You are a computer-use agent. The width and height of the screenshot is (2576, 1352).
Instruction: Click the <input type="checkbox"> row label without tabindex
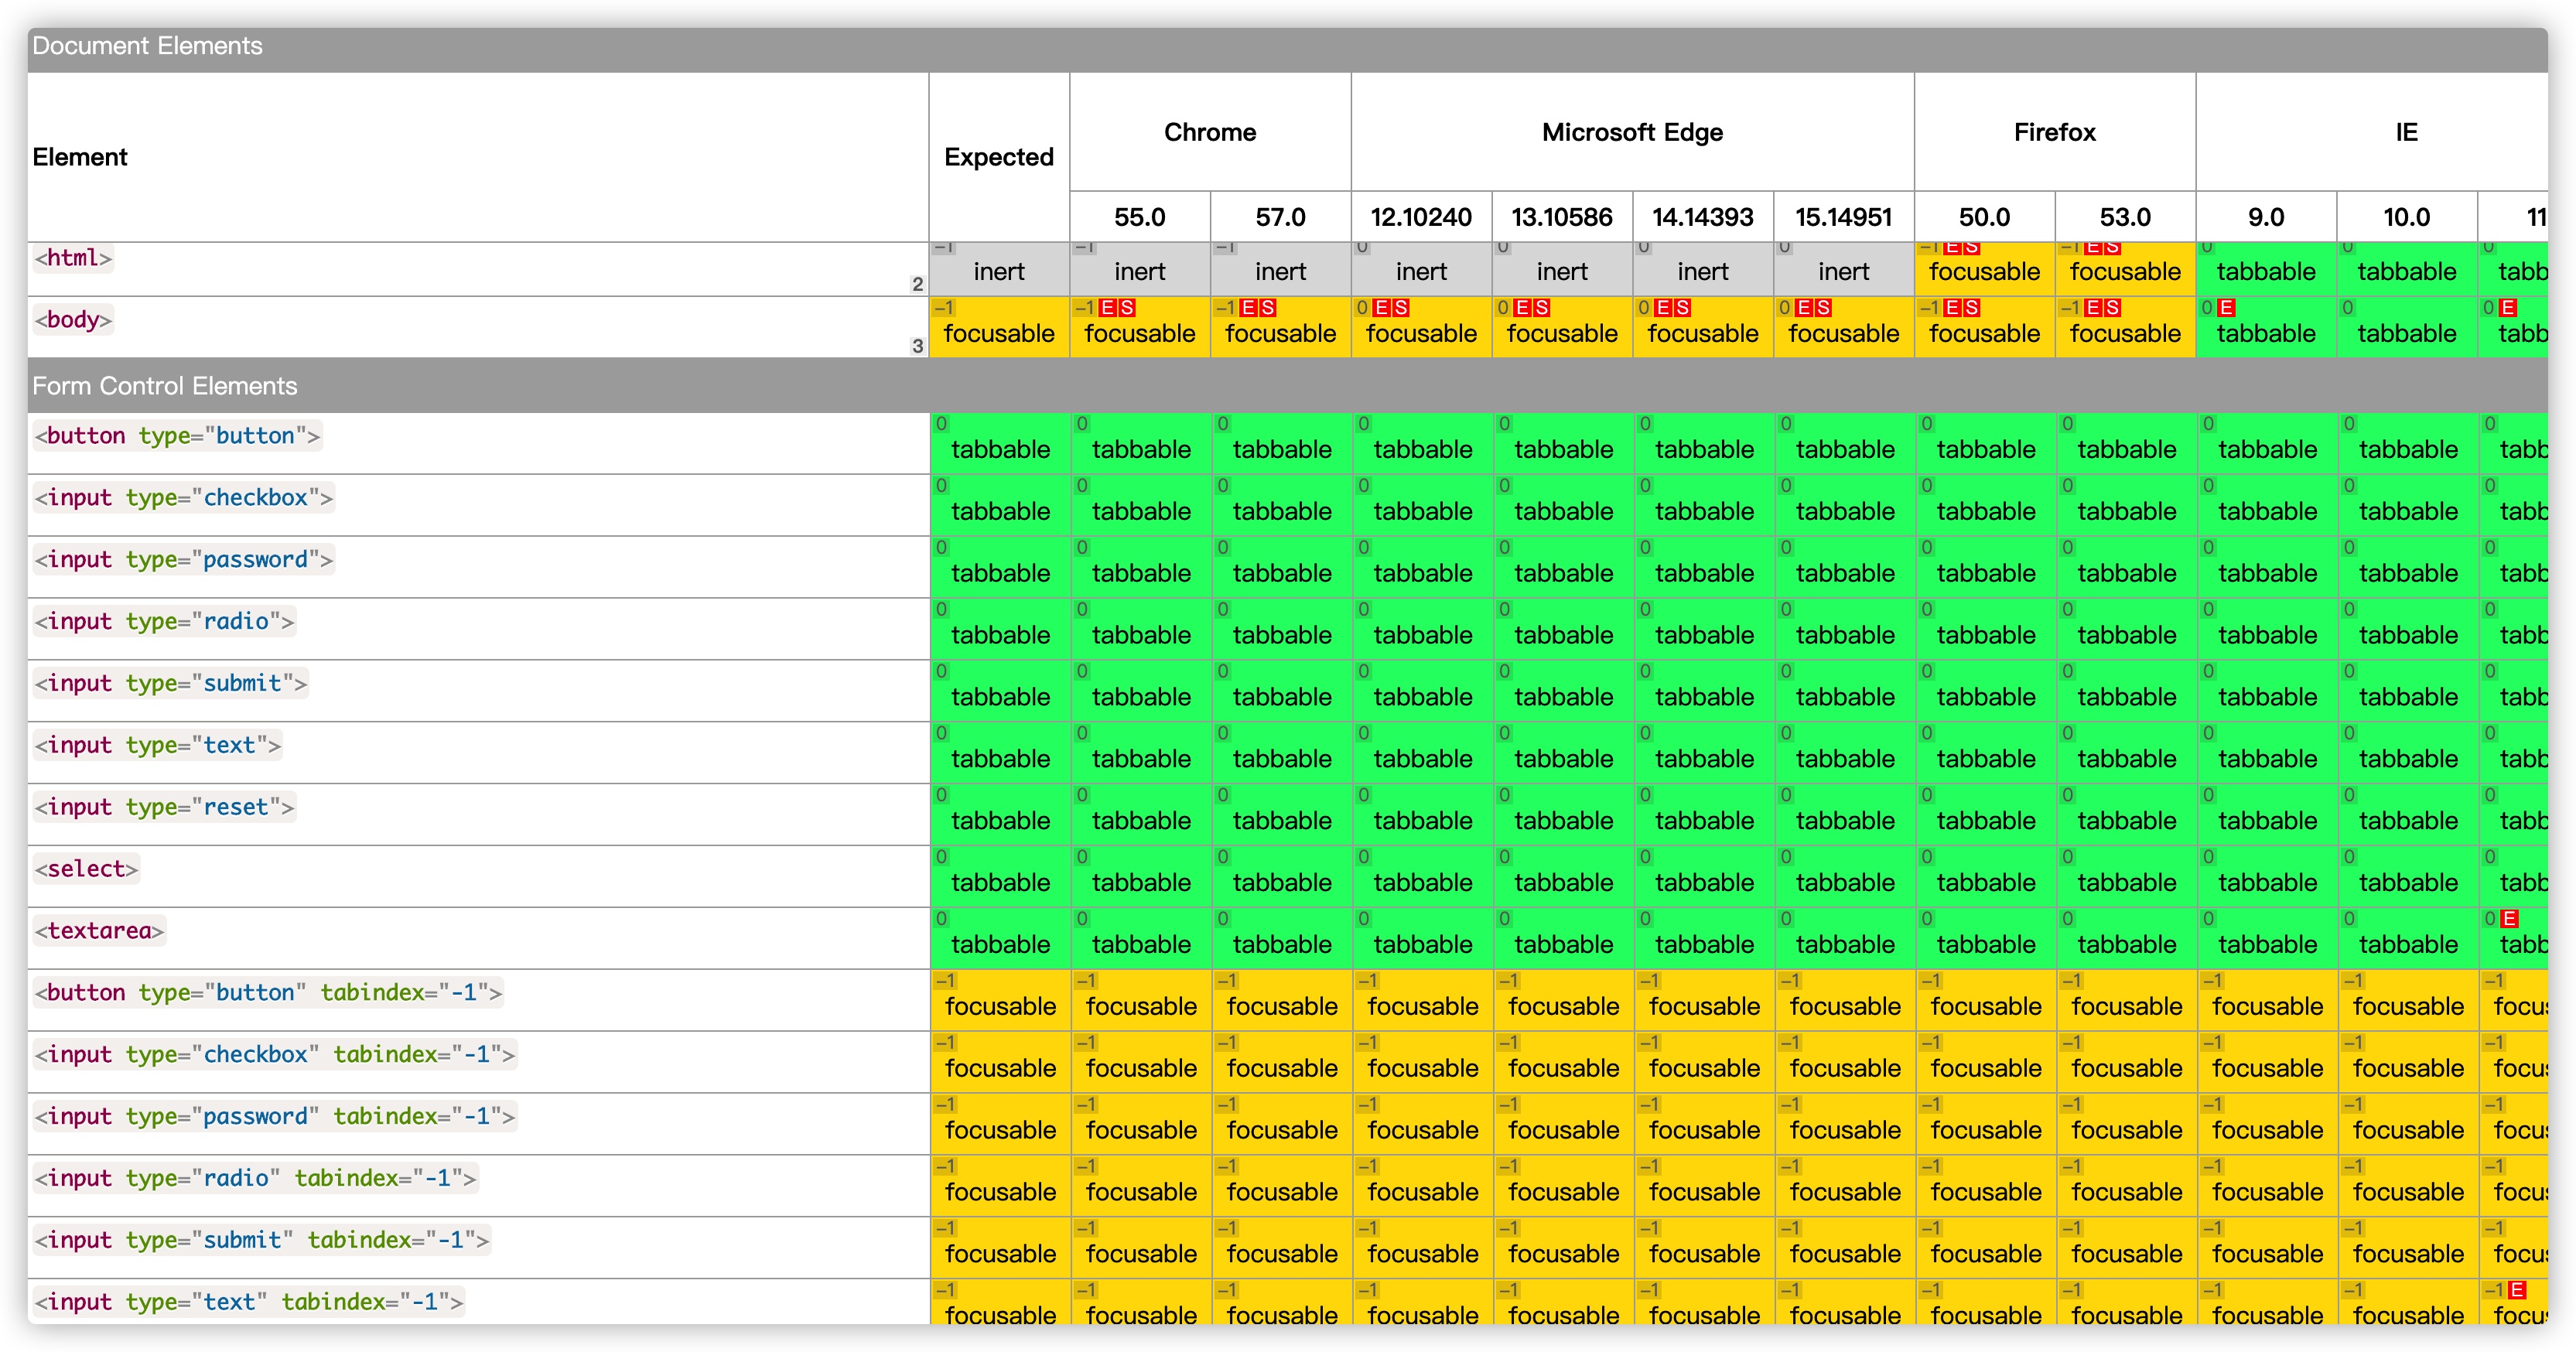click(x=184, y=498)
